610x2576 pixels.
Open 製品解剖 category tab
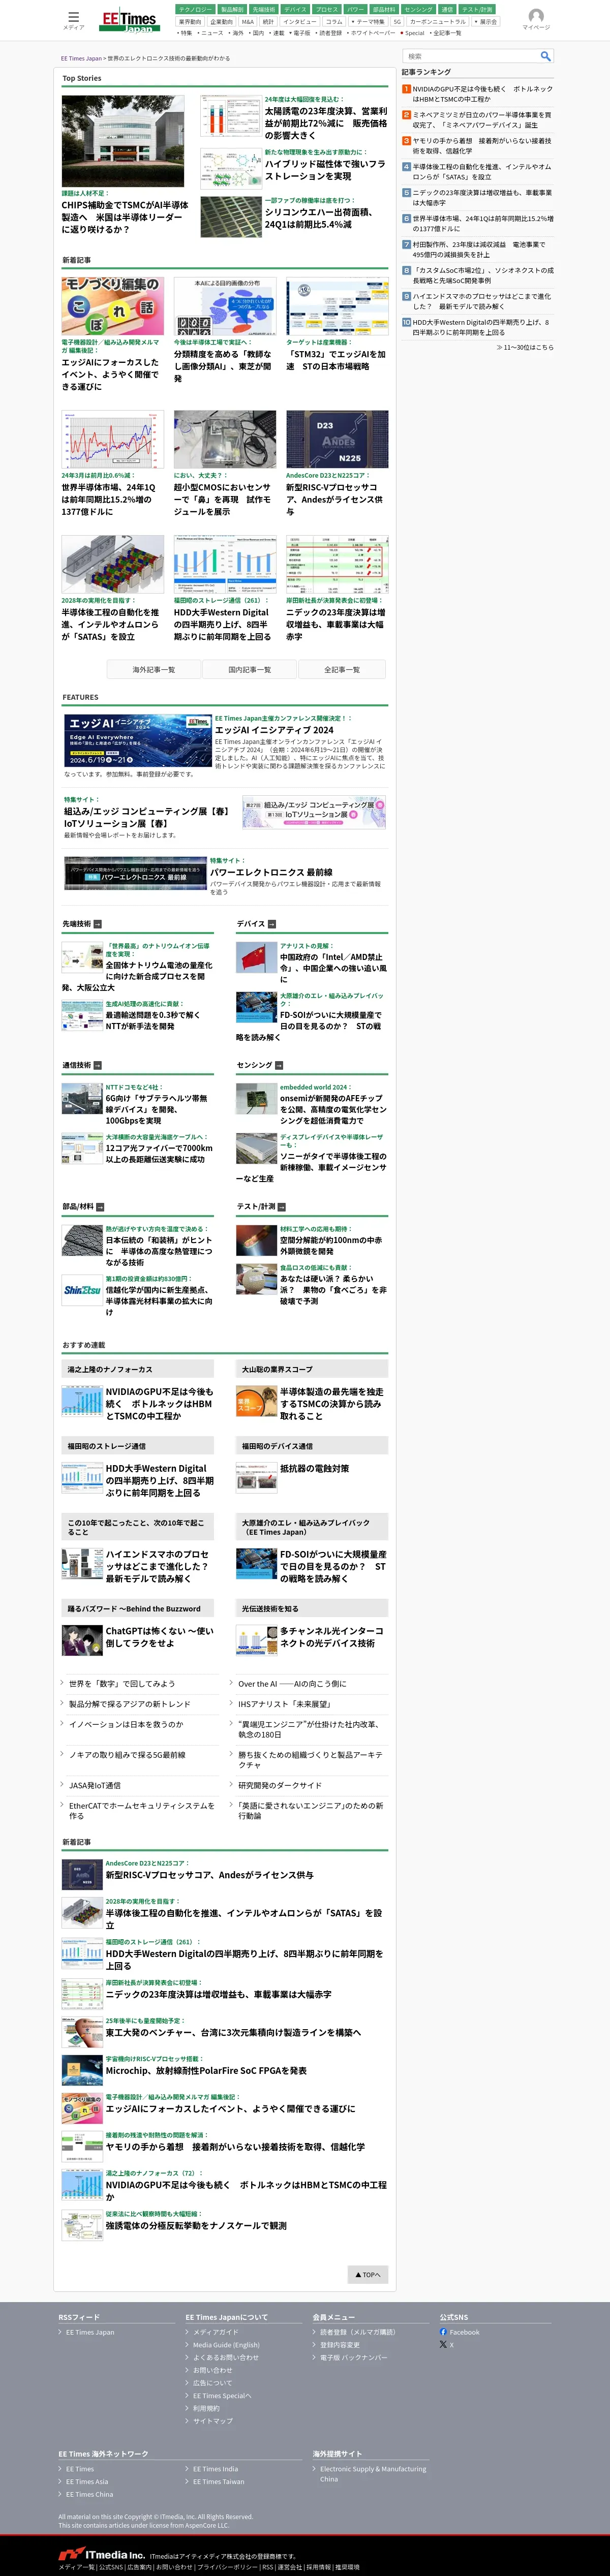click(232, 9)
